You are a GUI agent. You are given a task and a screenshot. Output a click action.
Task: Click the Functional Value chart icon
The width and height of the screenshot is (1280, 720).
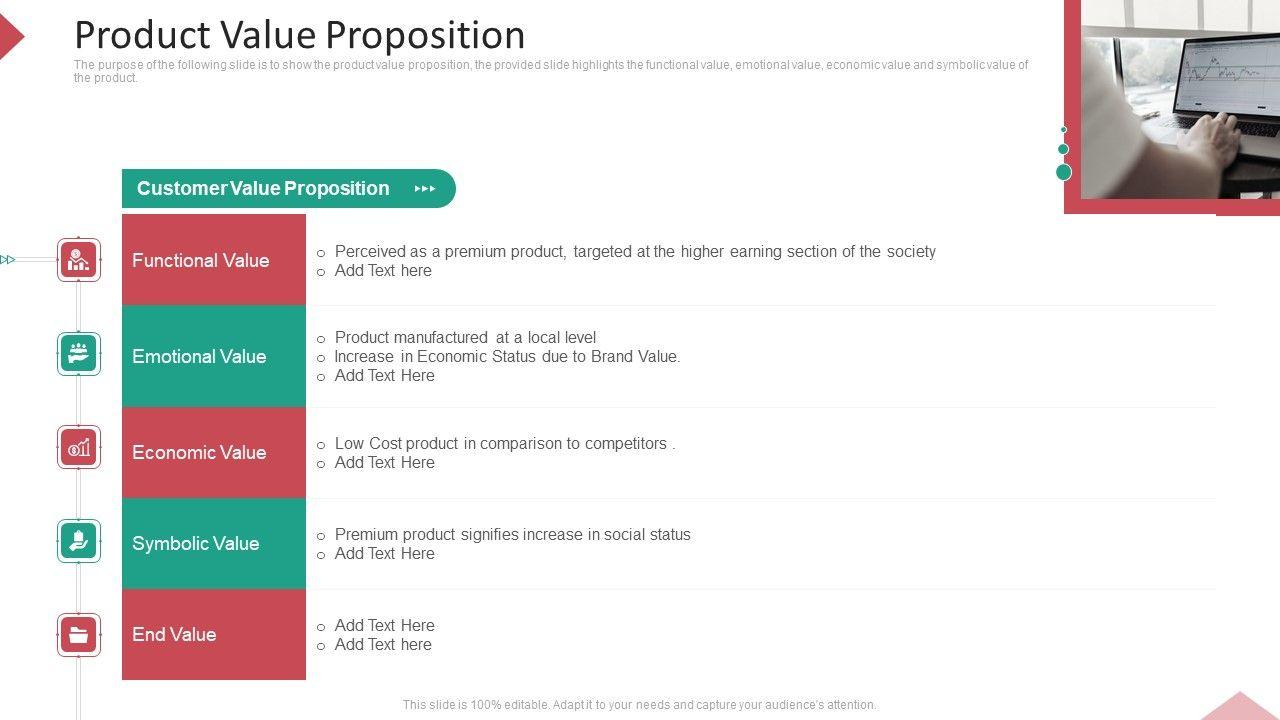[79, 260]
